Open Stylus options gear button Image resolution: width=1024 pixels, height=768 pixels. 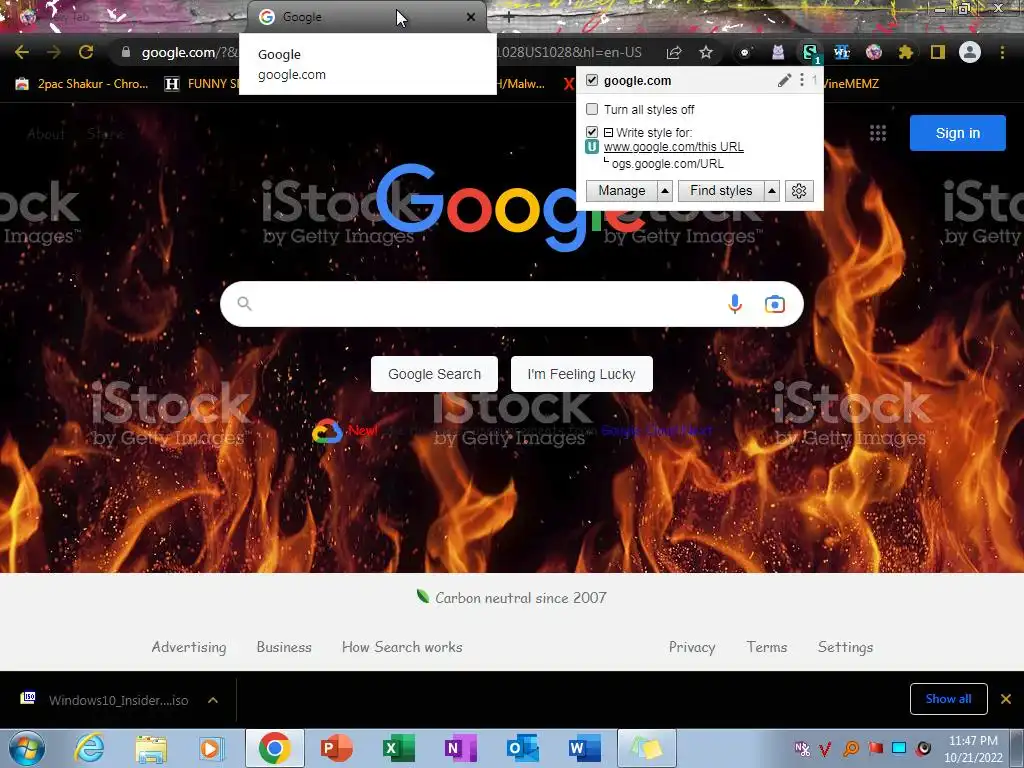tap(799, 191)
